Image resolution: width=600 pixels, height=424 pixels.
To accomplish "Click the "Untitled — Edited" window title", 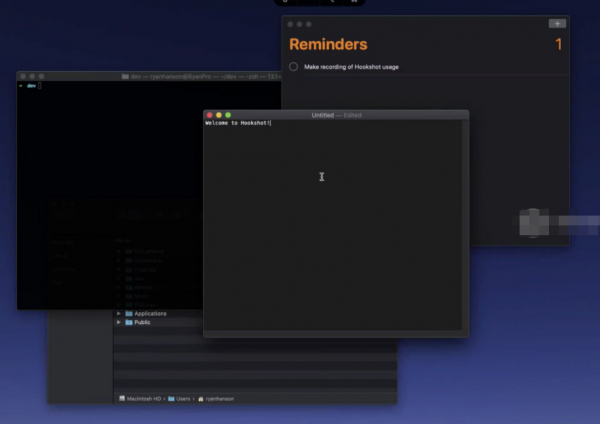I will [336, 115].
